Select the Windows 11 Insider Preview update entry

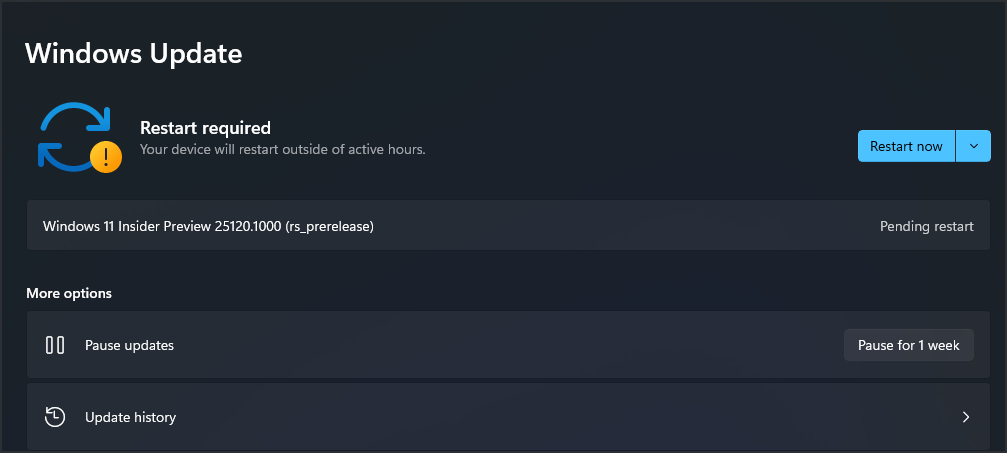pos(508,226)
